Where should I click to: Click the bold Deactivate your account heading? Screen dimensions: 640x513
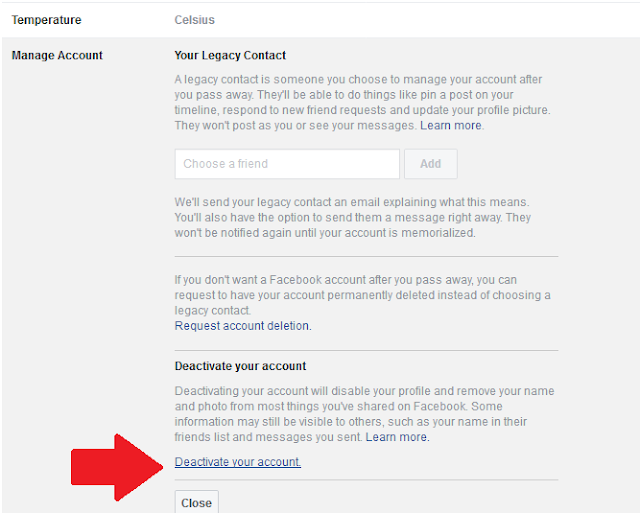[240, 366]
